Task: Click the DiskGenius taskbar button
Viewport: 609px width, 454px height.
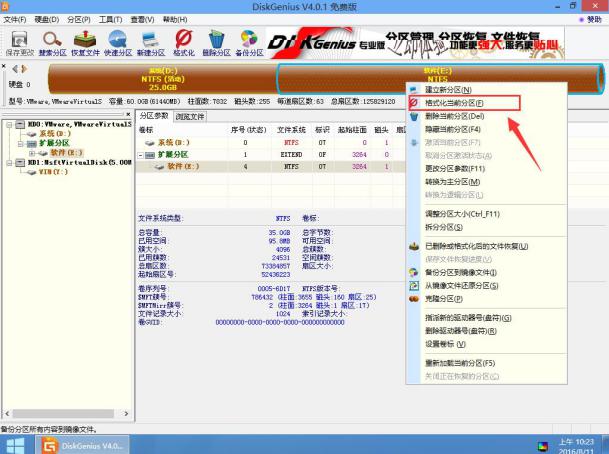Action: pos(82,445)
